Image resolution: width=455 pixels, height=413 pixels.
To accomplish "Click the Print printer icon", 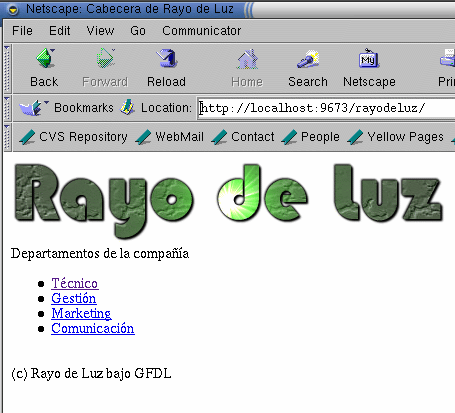I will (x=448, y=58).
